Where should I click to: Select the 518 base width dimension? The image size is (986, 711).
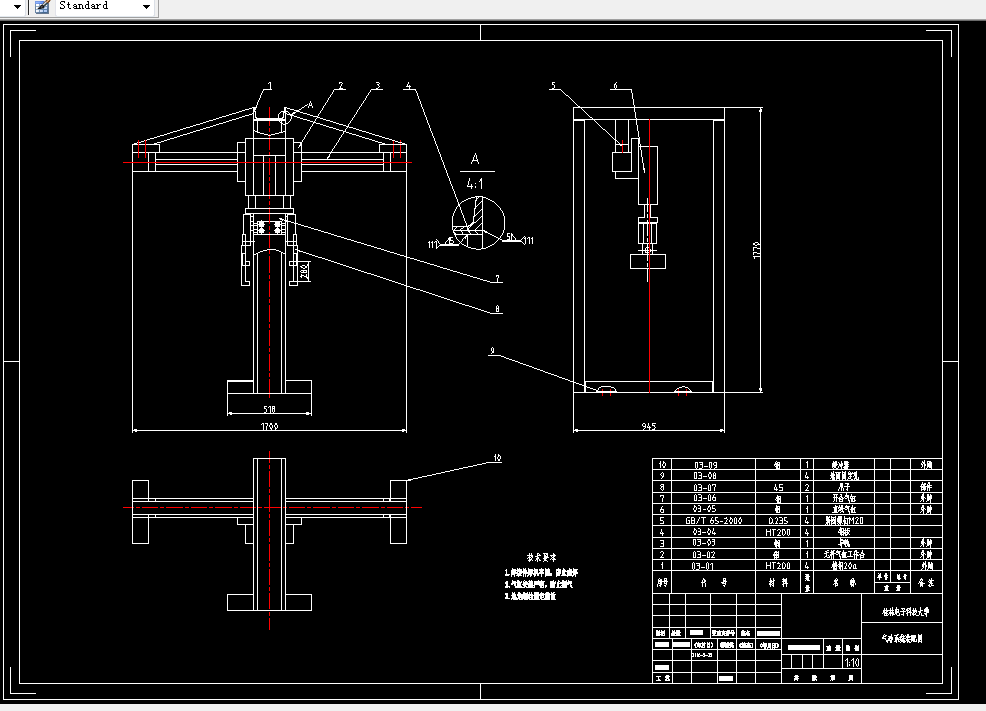[269, 409]
